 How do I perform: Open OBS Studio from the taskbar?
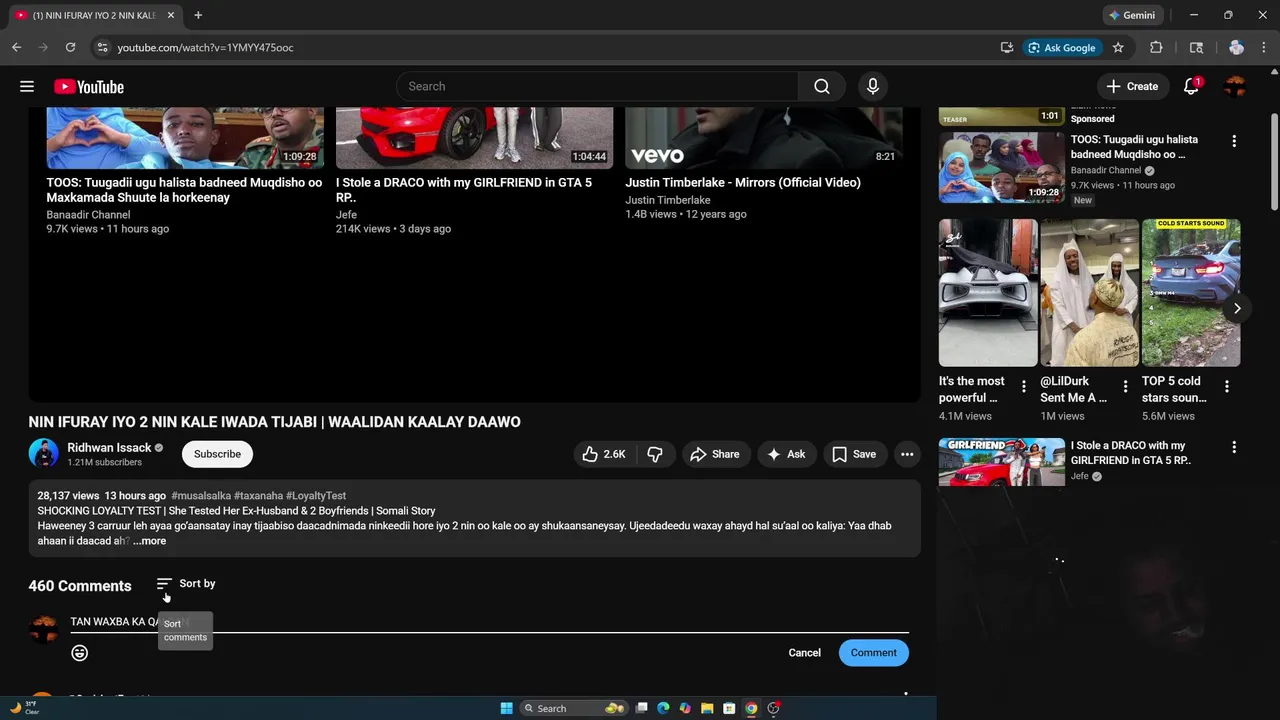(x=773, y=708)
